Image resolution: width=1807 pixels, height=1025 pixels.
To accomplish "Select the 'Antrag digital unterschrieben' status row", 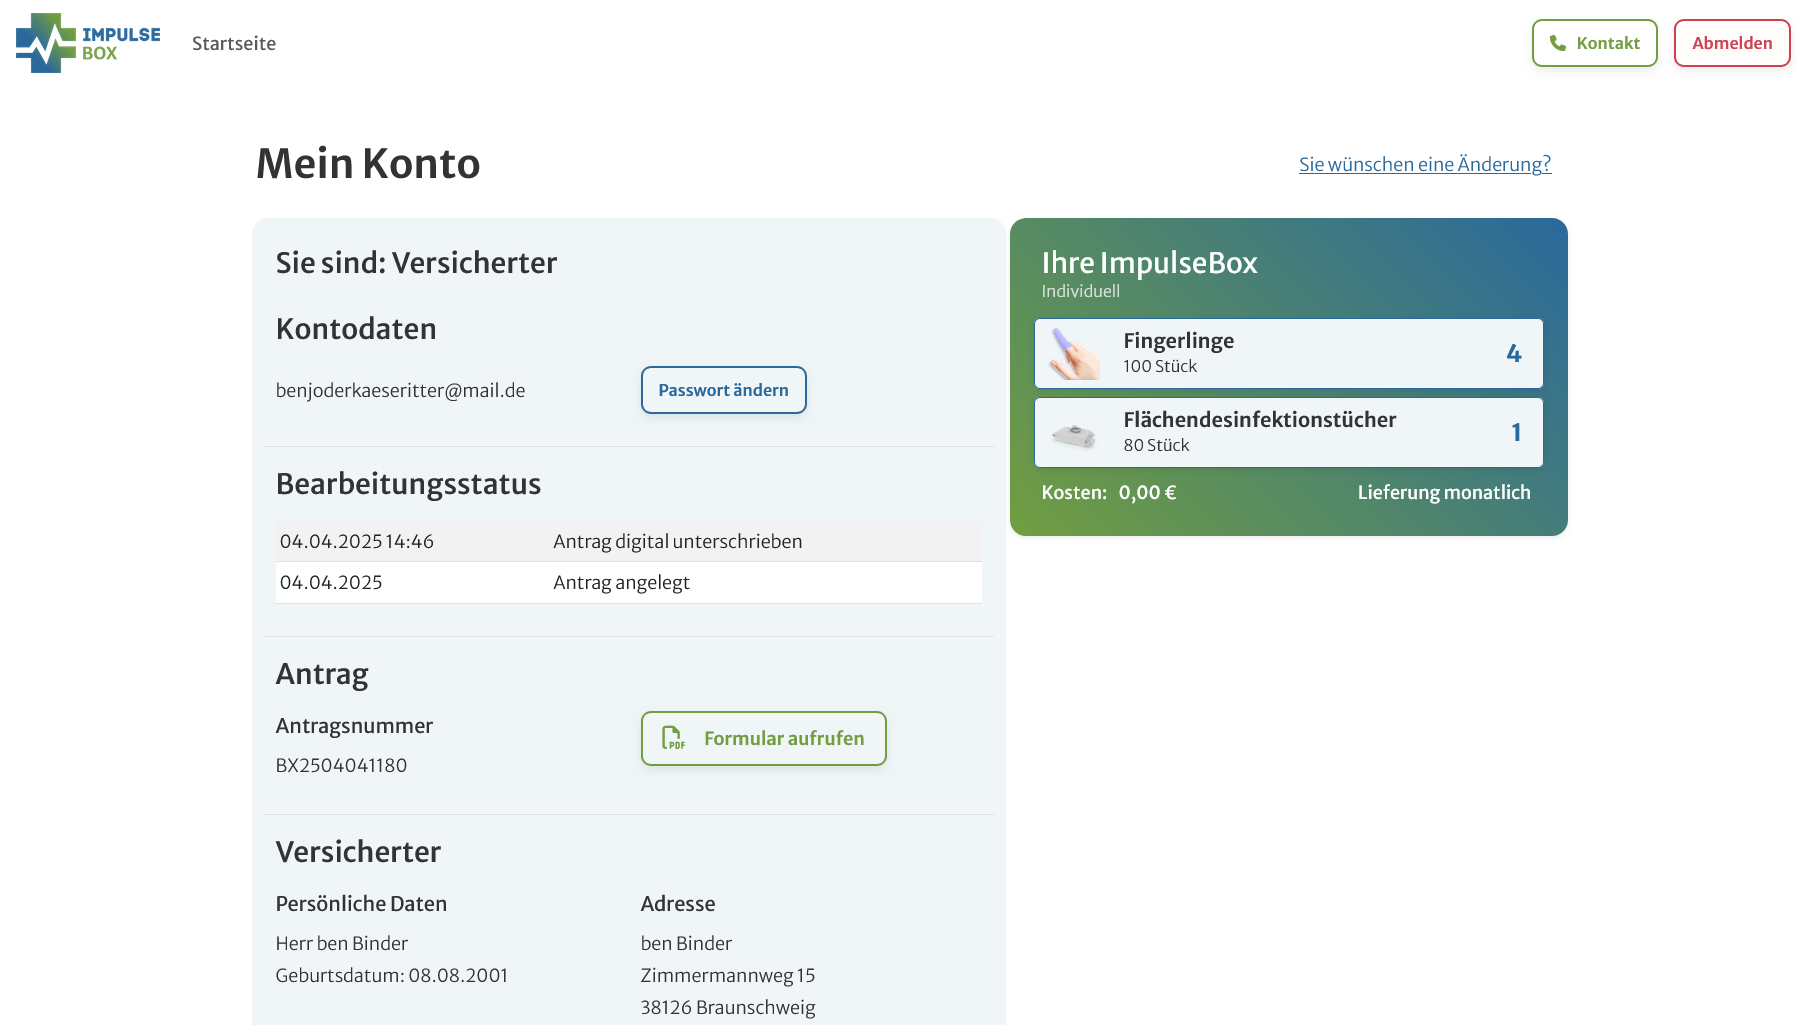I will pos(628,541).
